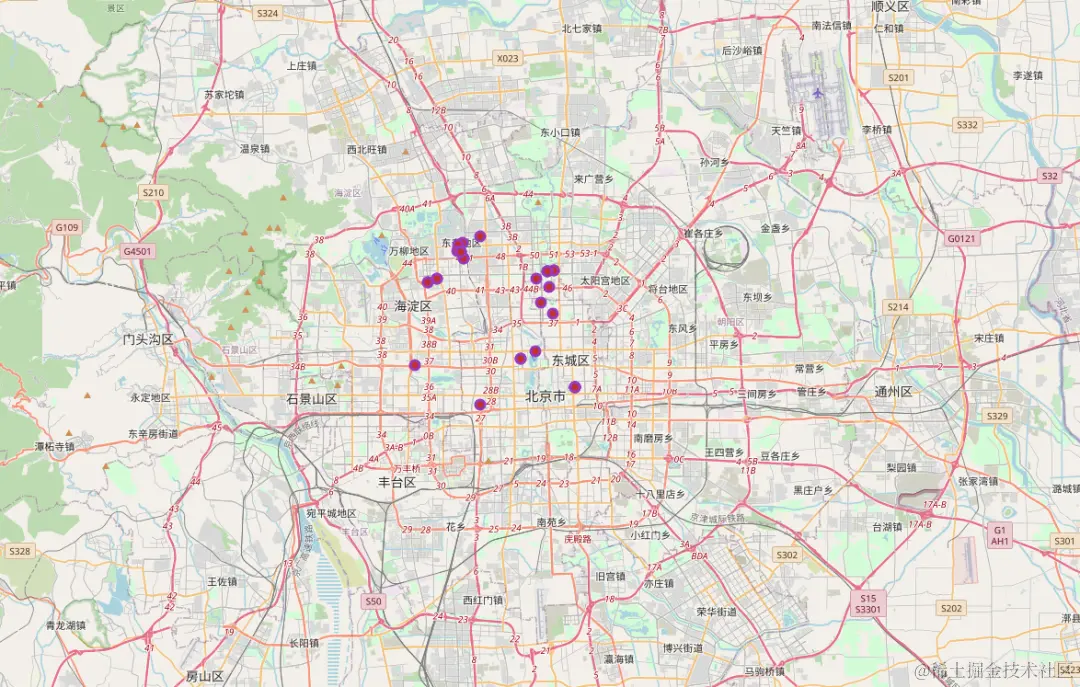Screen dimensions: 1080x687
Task: Click the 长阳镇 town label
Action: pyautogui.click(x=304, y=643)
